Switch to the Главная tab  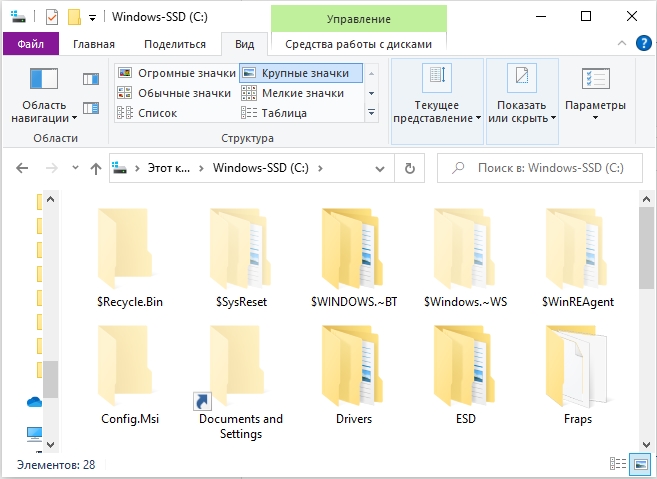[94, 44]
